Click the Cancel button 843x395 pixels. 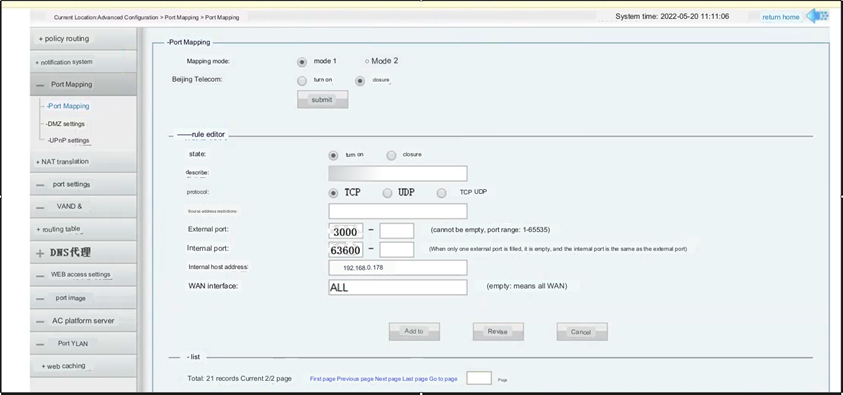tap(582, 332)
